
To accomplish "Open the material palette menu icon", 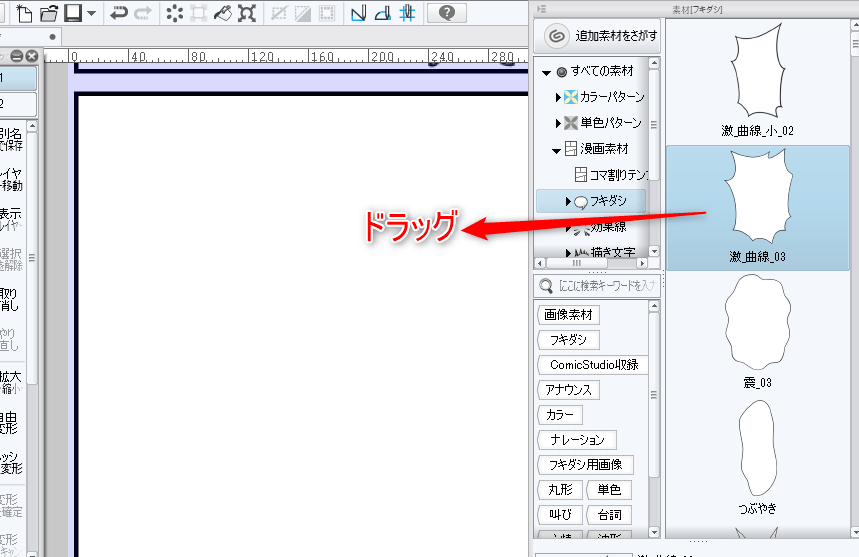I will click(541, 9).
